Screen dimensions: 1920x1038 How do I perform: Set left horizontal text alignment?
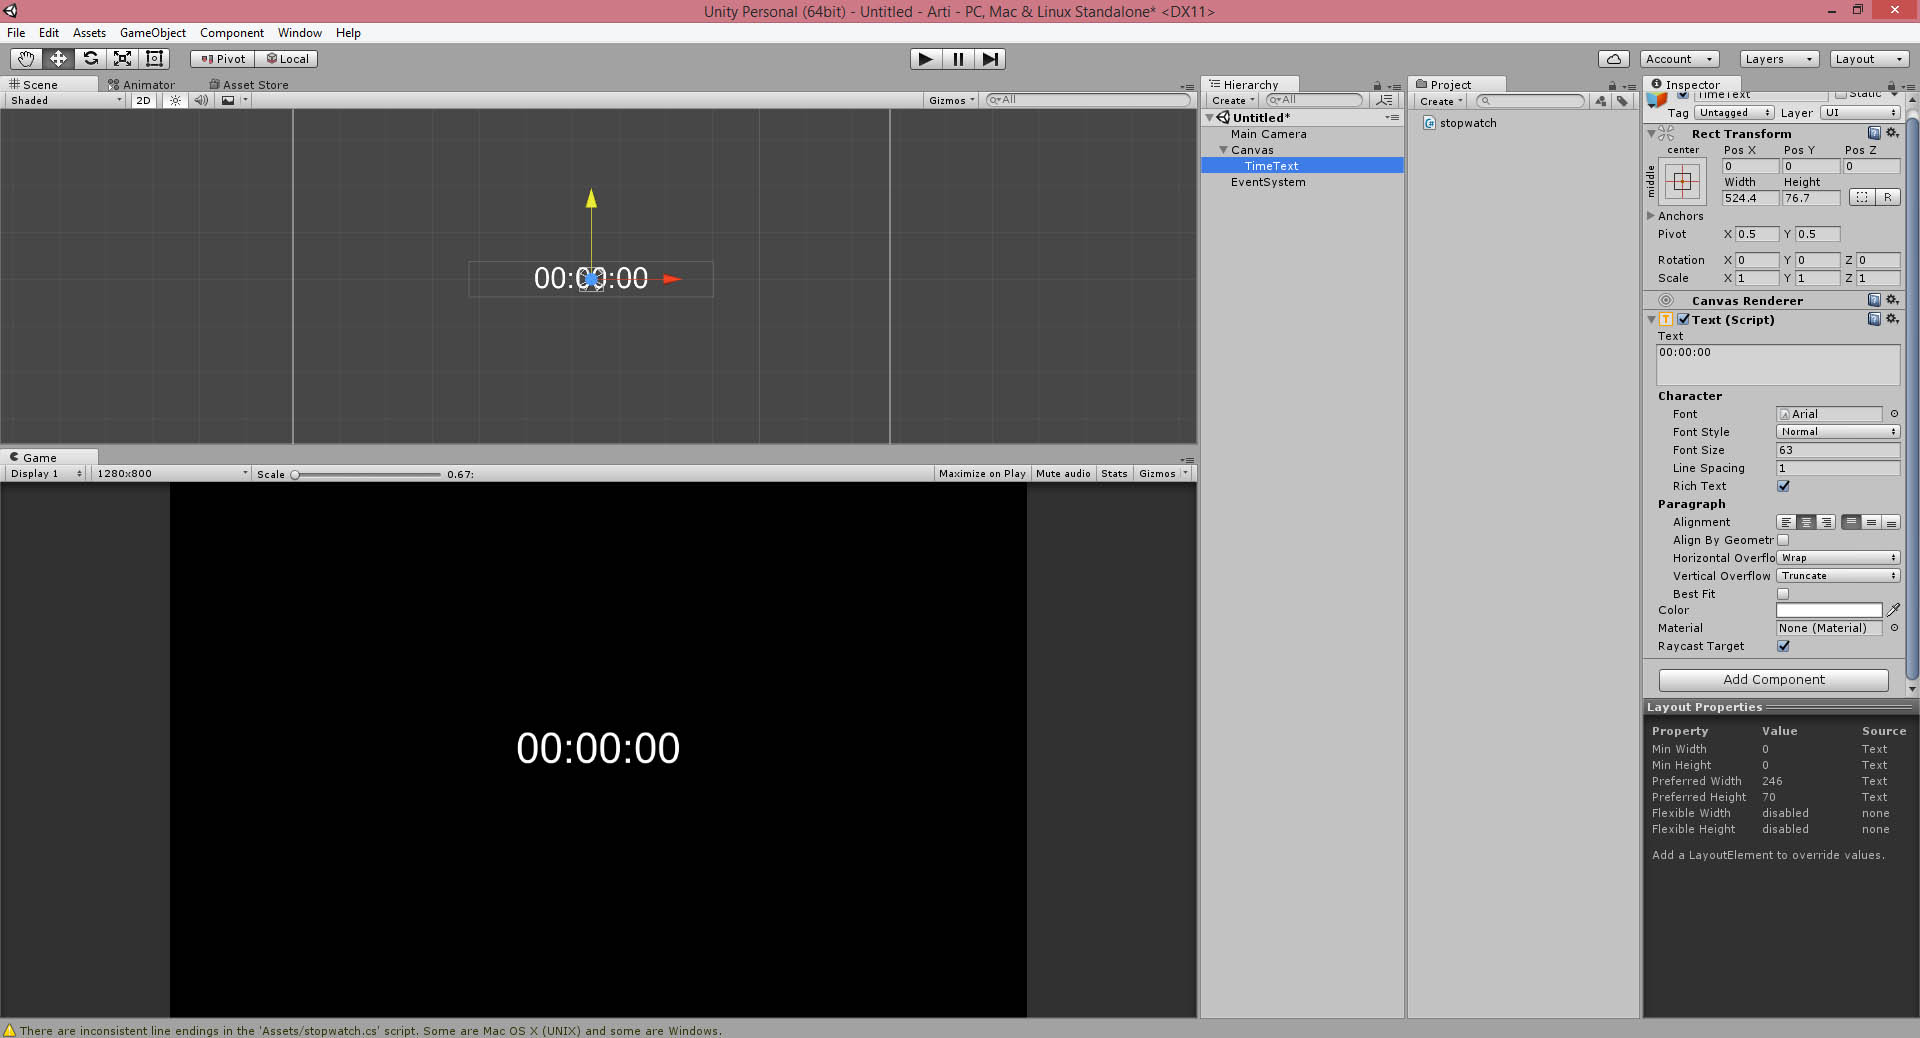[1786, 522]
